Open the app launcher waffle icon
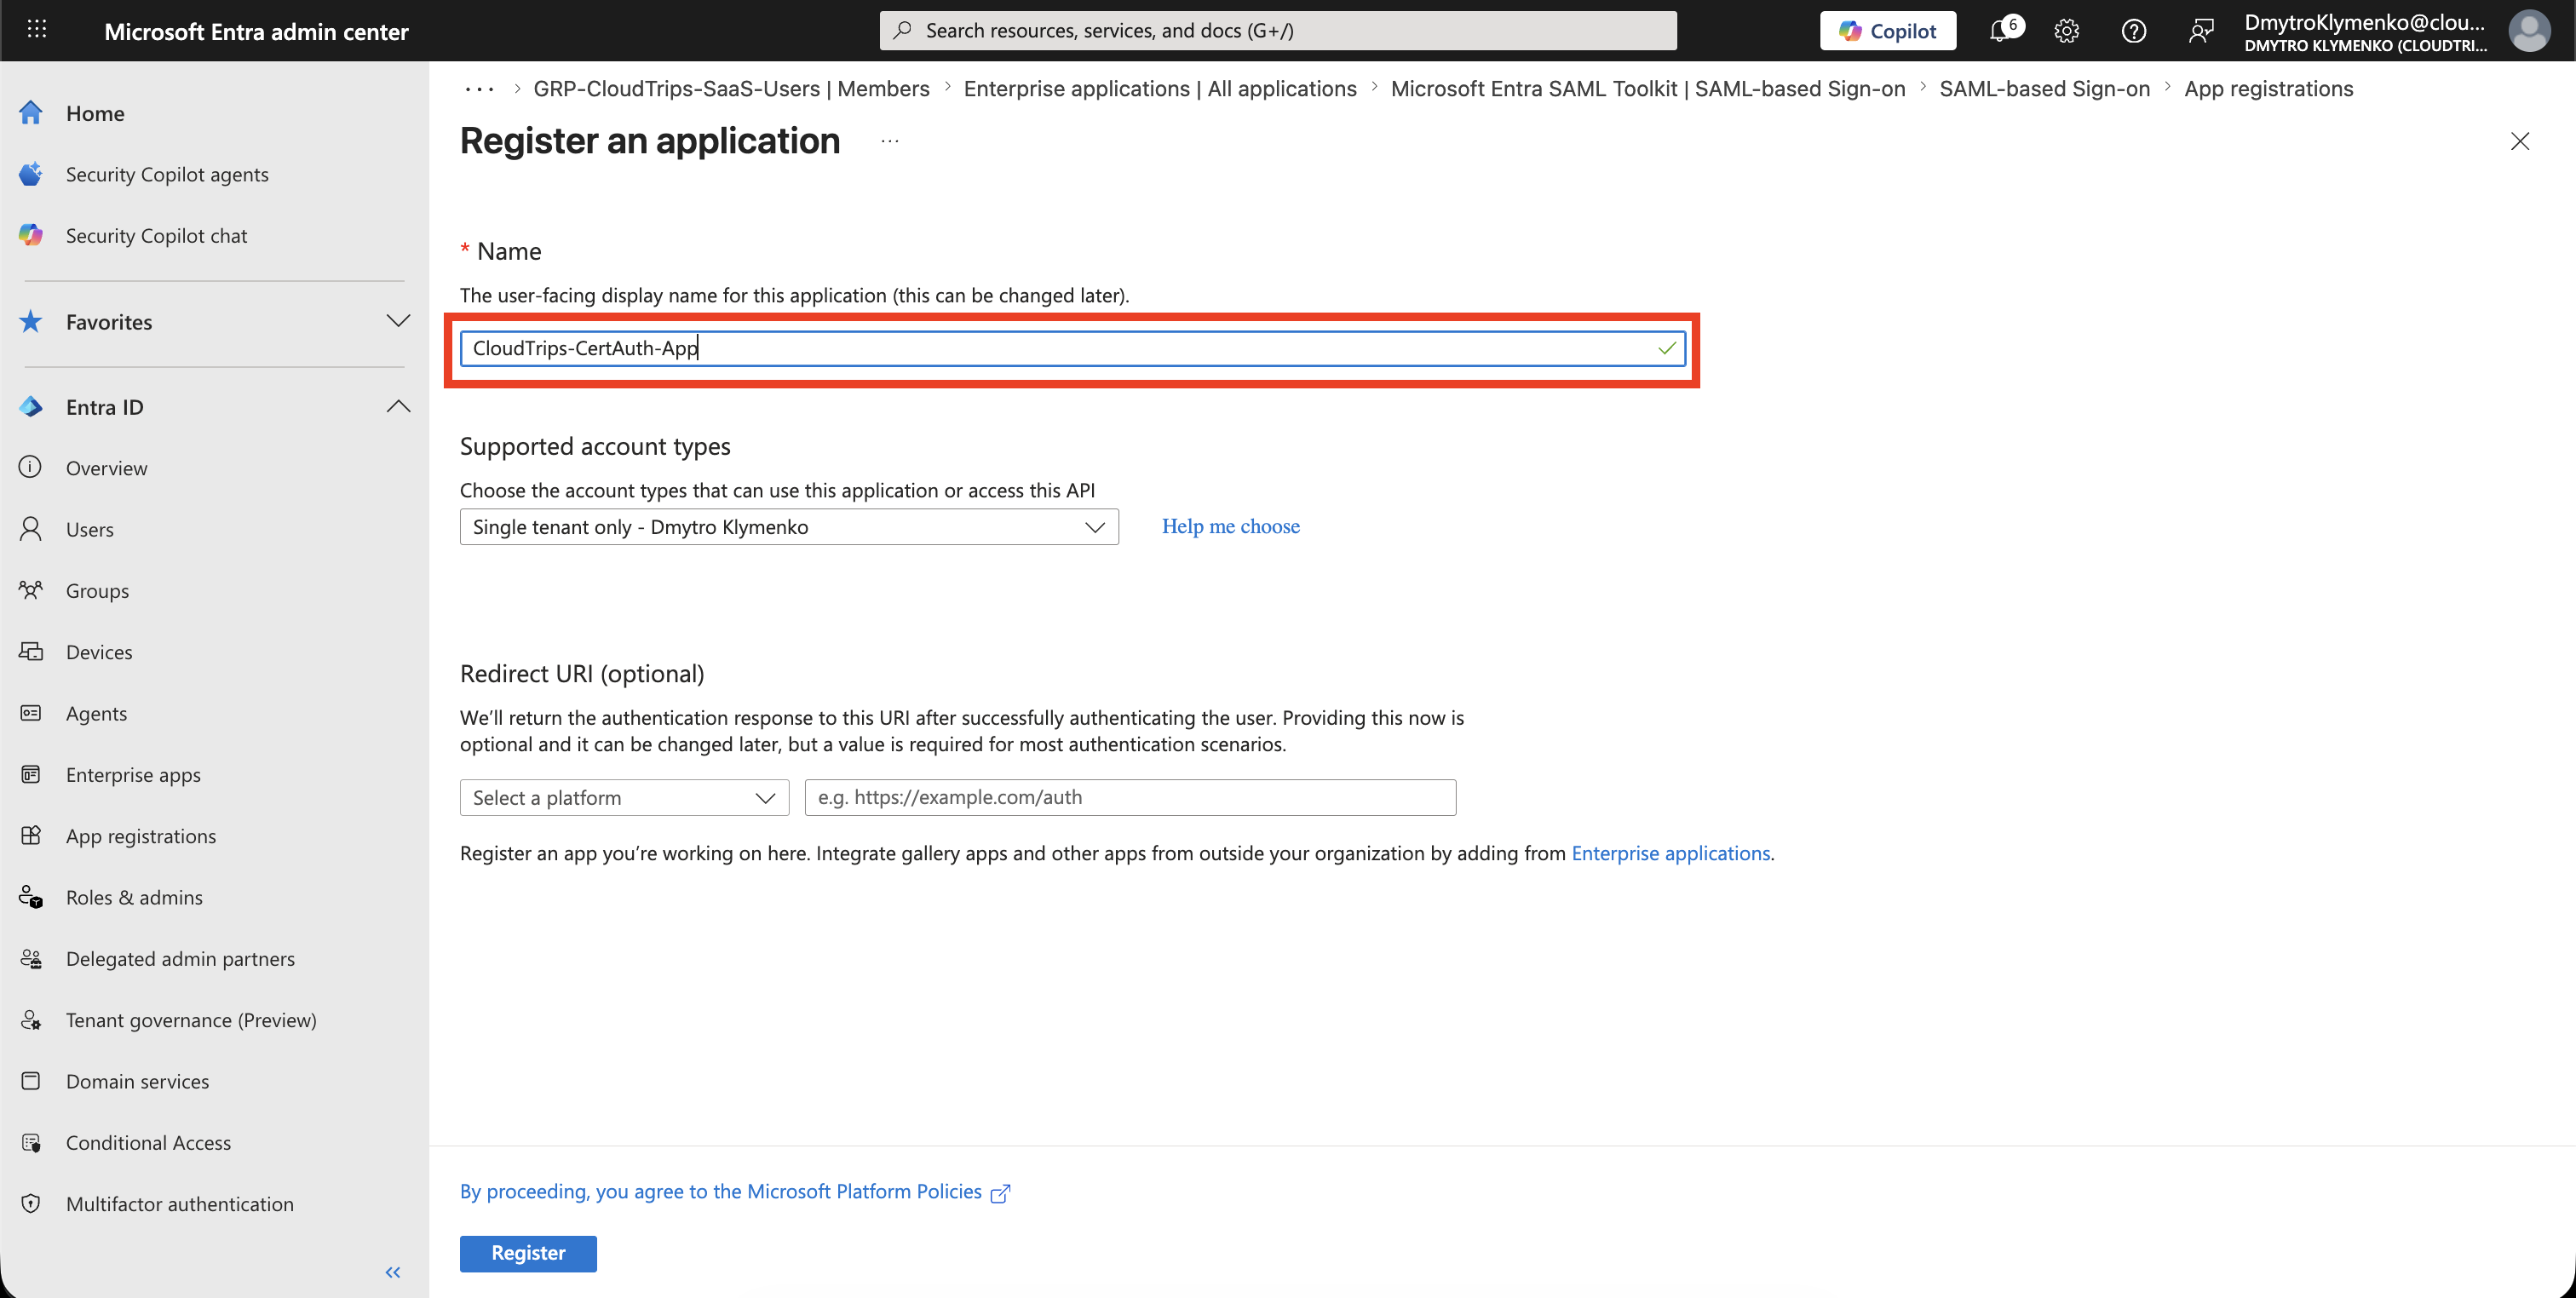The width and height of the screenshot is (2576, 1298). point(37,30)
